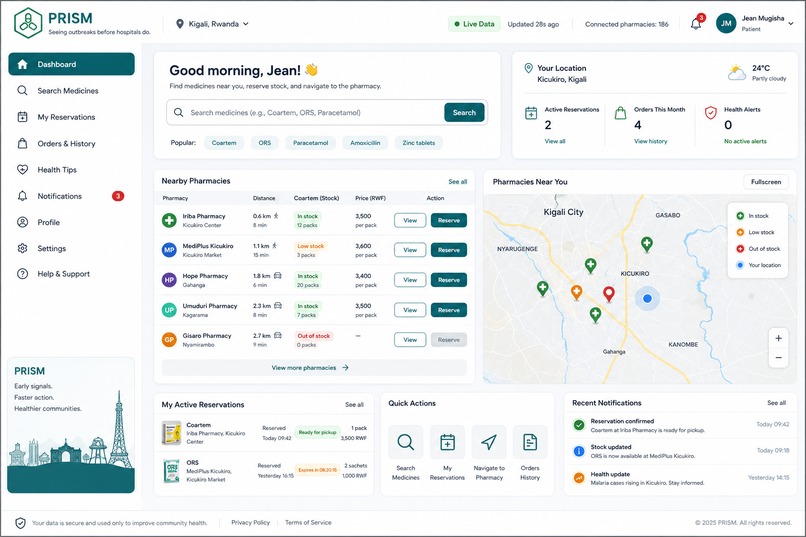Image resolution: width=806 pixels, height=537 pixels.
Task: Click the JM user avatar
Action: (x=726, y=23)
